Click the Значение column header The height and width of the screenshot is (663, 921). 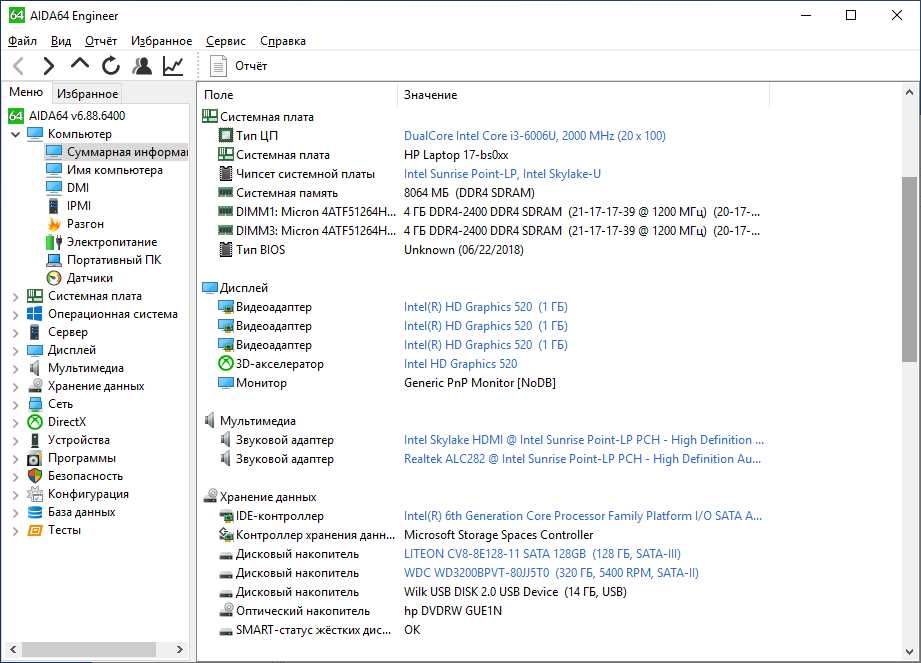[x=584, y=95]
